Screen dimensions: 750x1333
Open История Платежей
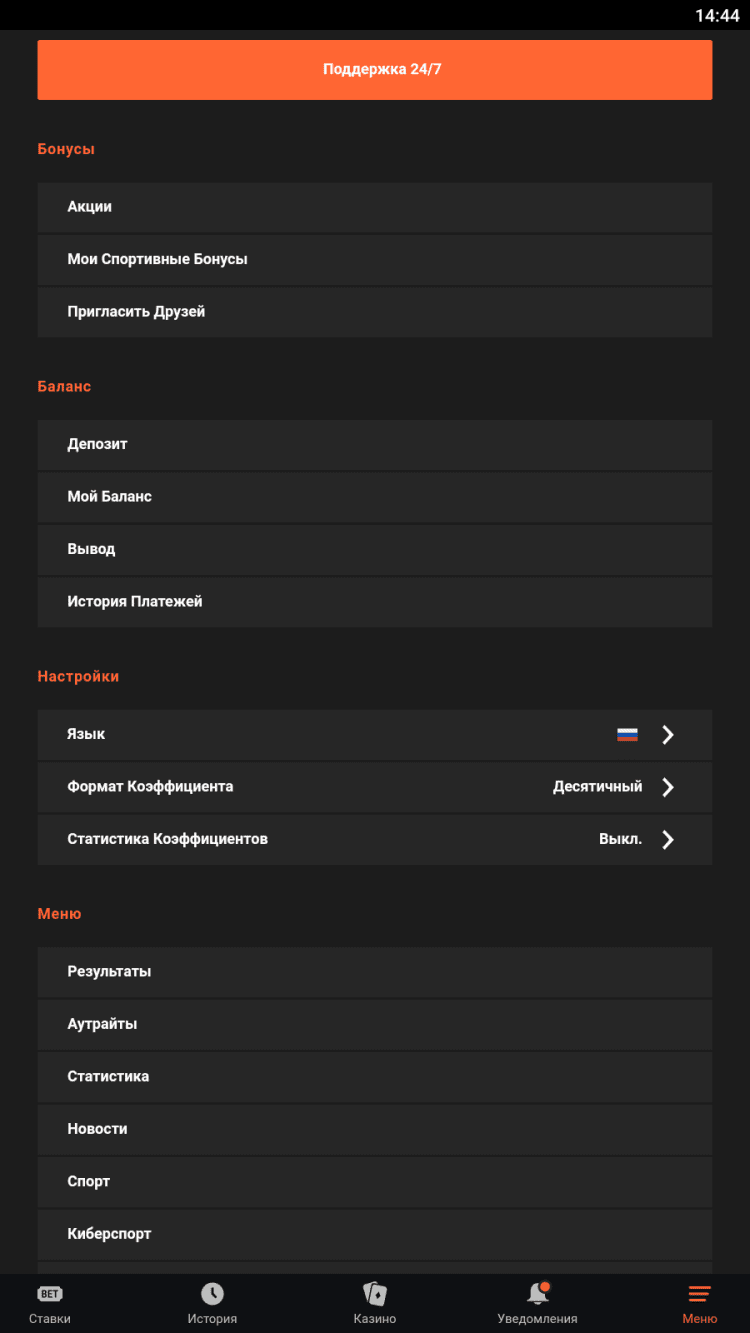(x=135, y=602)
